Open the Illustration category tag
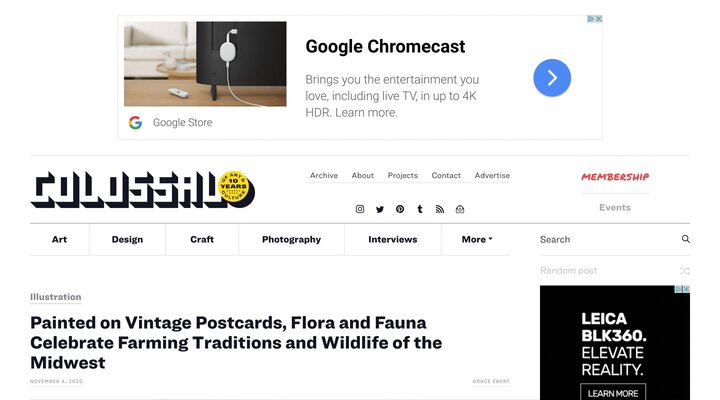 56,297
